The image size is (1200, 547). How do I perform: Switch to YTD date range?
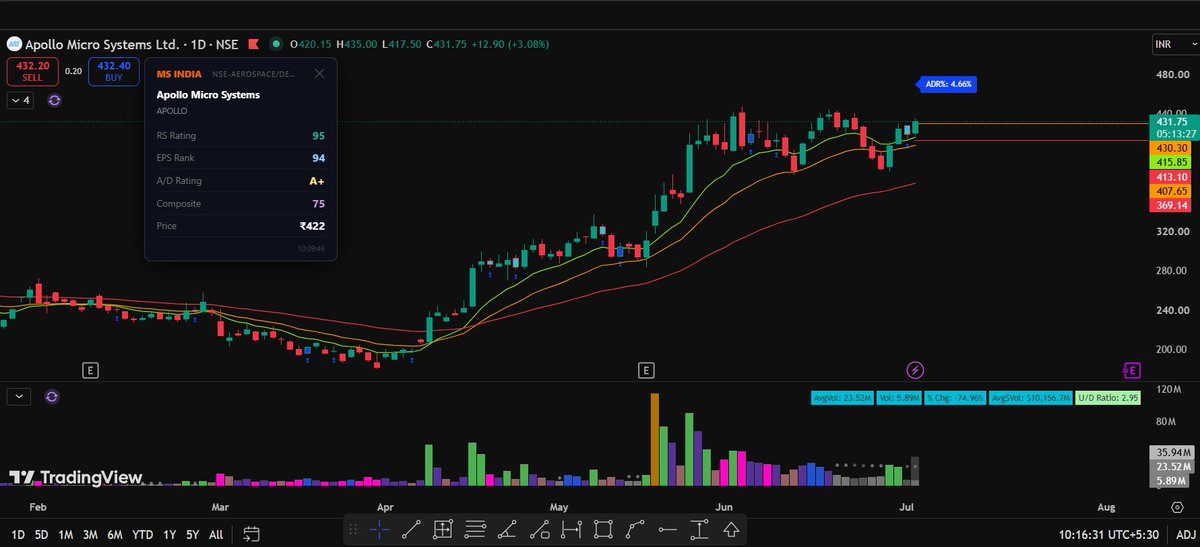[143, 534]
